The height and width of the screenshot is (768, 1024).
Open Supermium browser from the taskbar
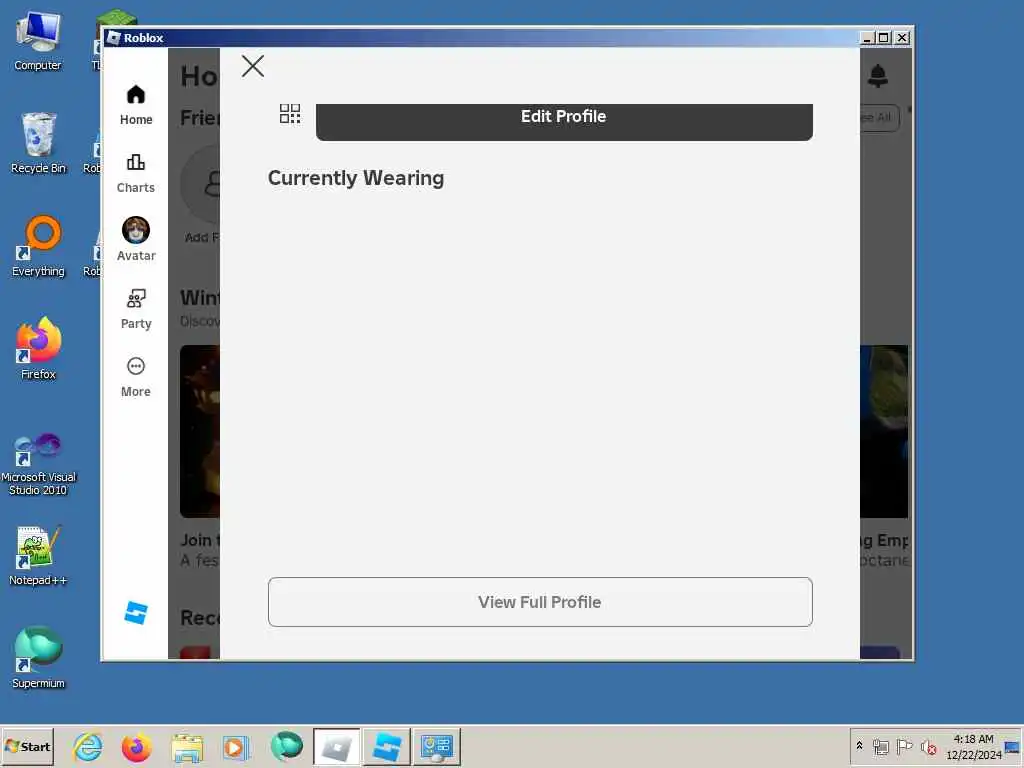(x=286, y=746)
